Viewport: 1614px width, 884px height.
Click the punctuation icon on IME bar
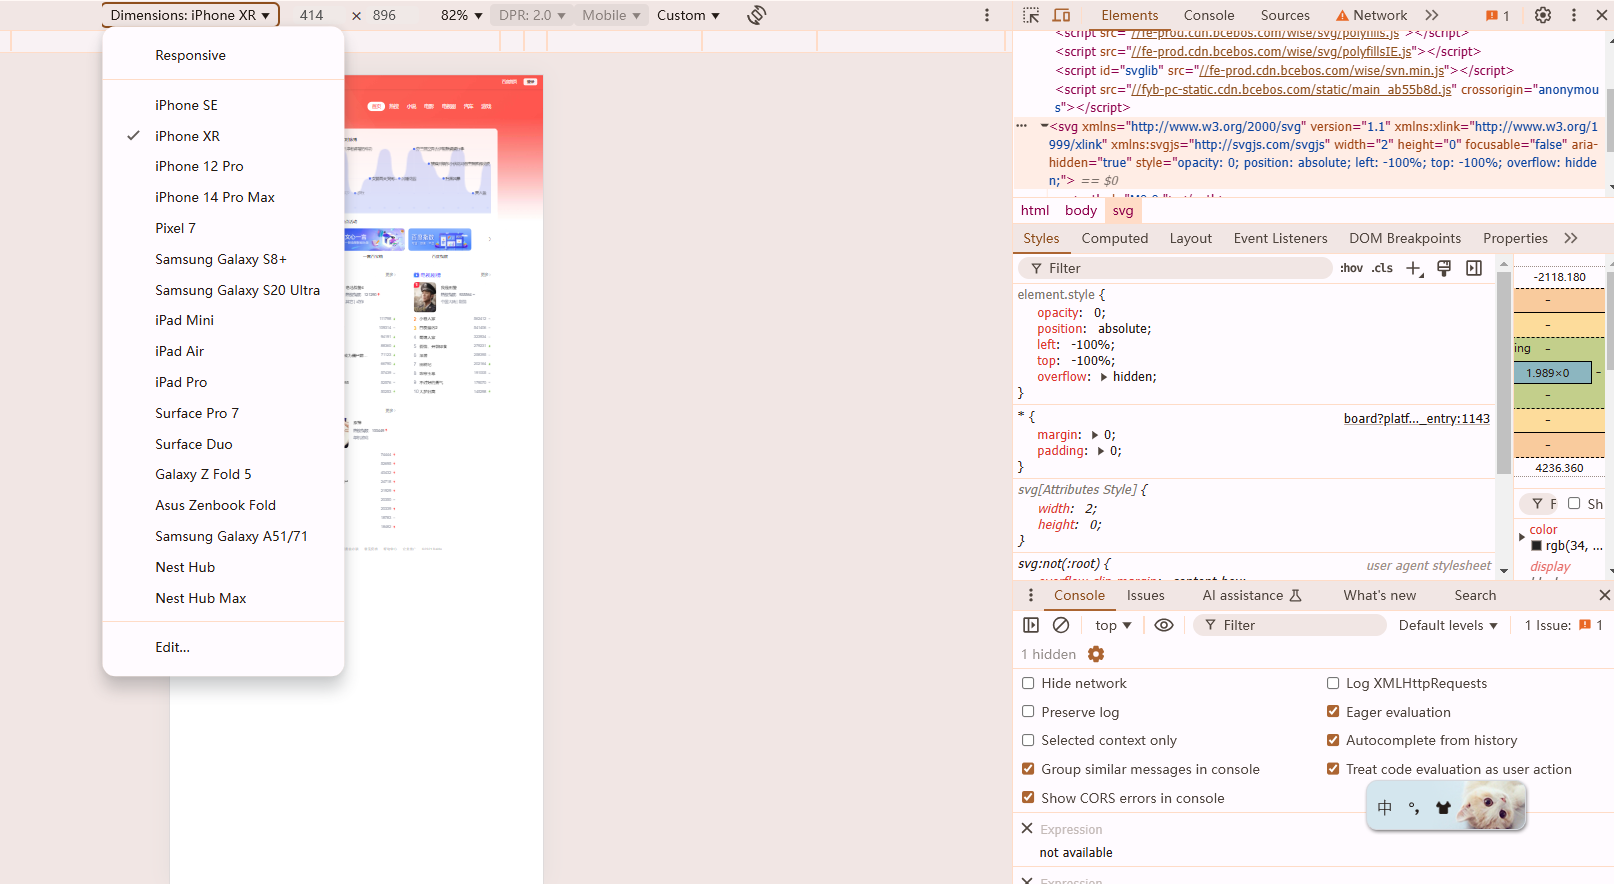(1414, 808)
